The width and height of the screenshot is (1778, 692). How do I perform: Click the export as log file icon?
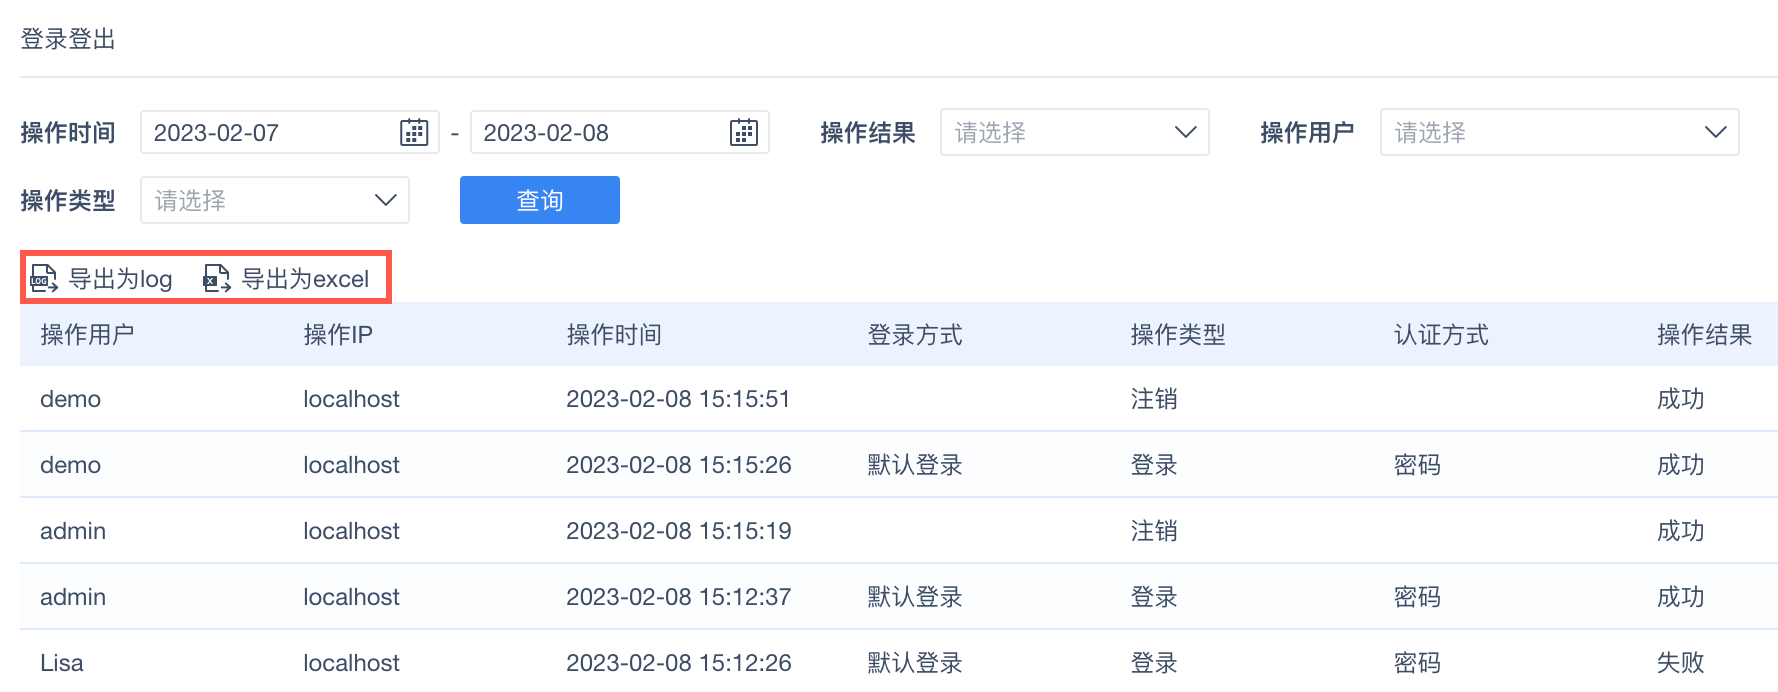click(x=44, y=279)
